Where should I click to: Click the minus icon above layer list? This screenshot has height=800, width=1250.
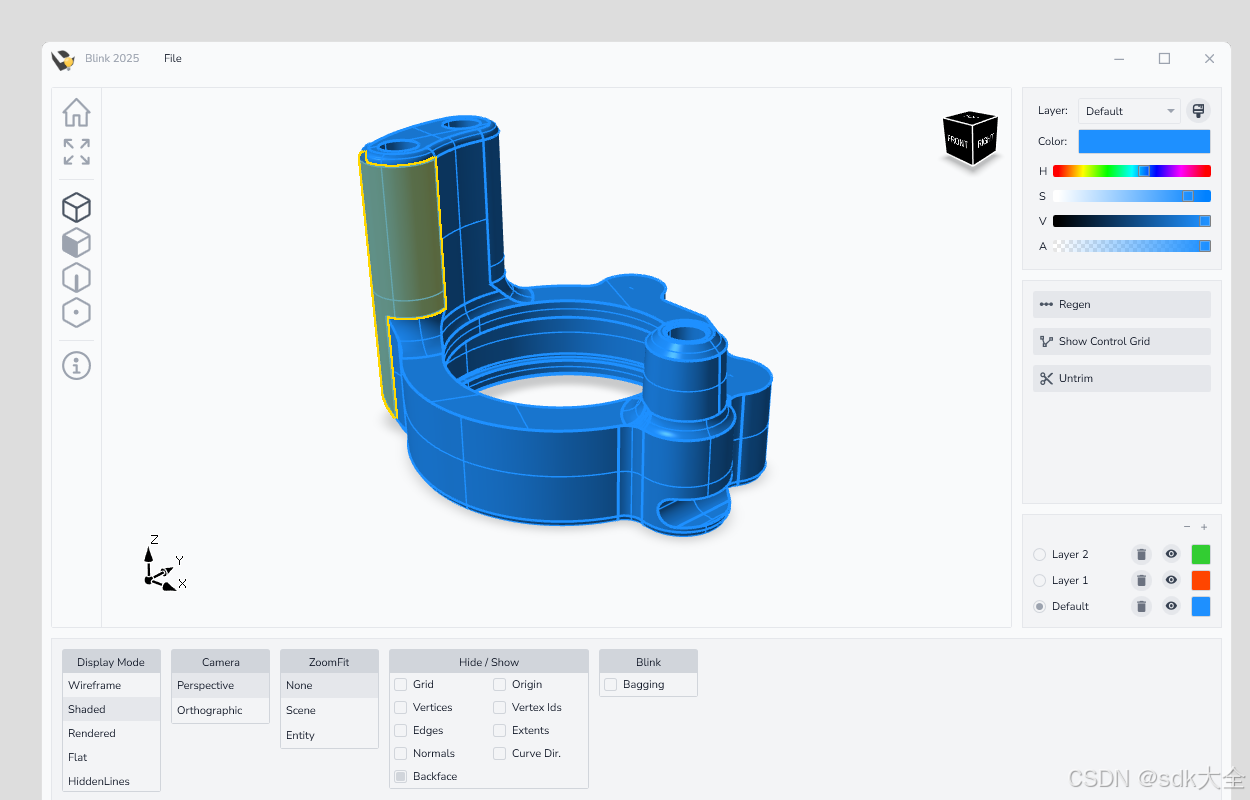[x=1187, y=527]
